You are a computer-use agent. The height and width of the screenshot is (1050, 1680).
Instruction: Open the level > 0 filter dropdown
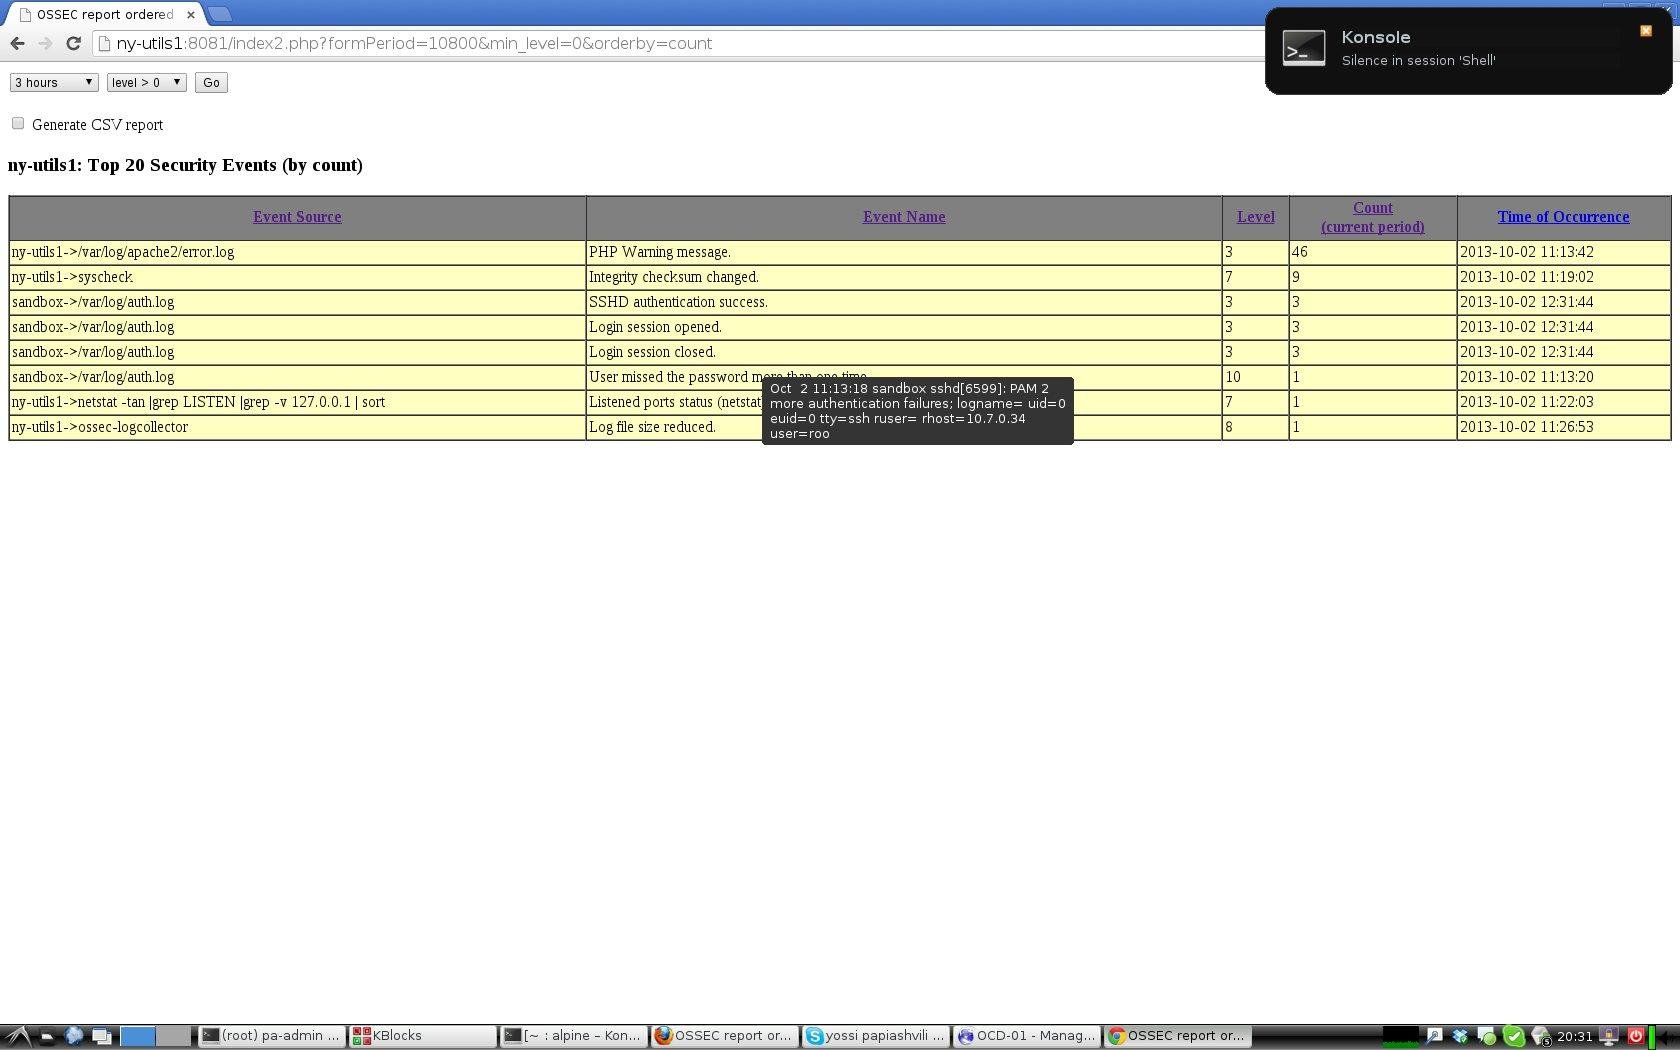146,82
